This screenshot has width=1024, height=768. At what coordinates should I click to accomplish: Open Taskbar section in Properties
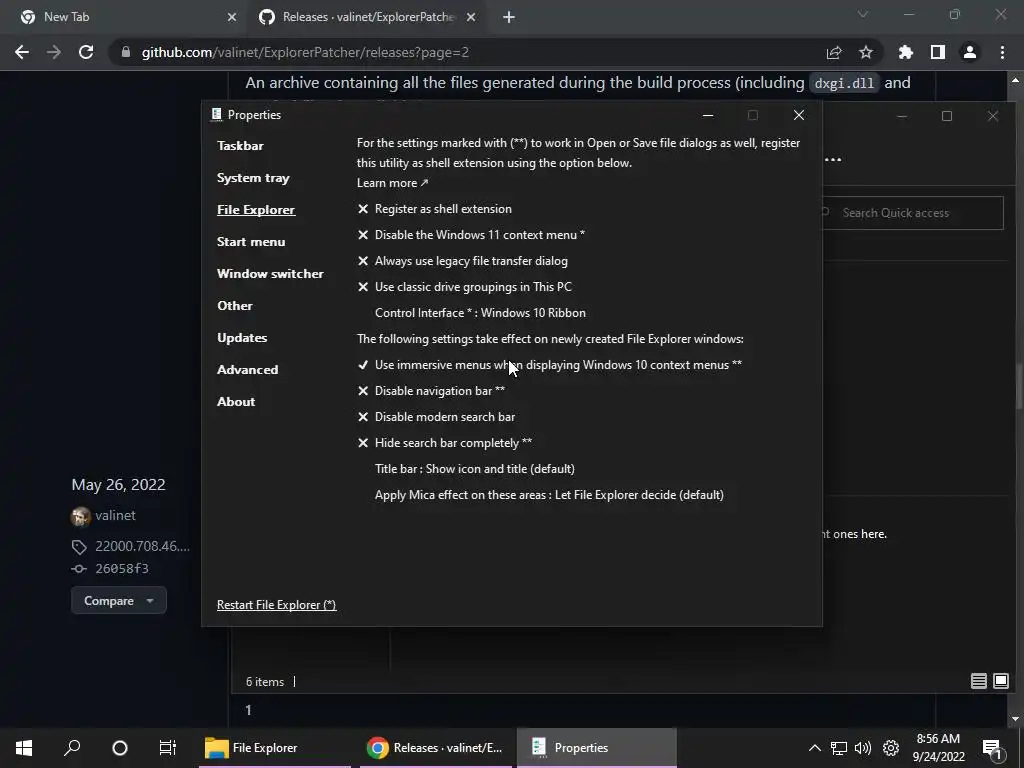tap(240, 146)
